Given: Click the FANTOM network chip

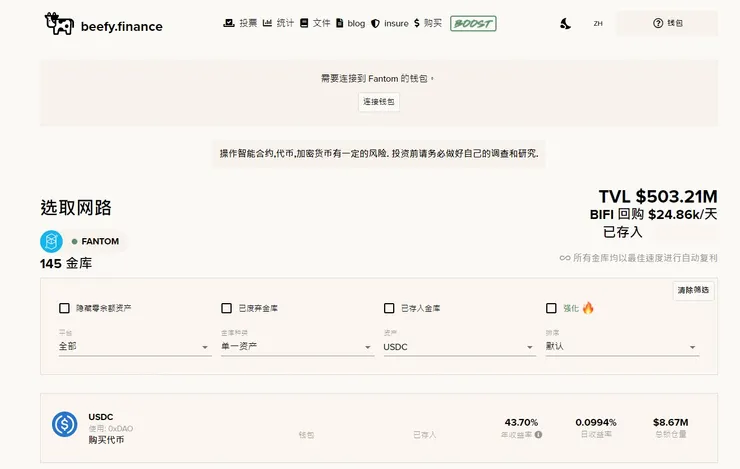Looking at the screenshot, I should point(95,242).
